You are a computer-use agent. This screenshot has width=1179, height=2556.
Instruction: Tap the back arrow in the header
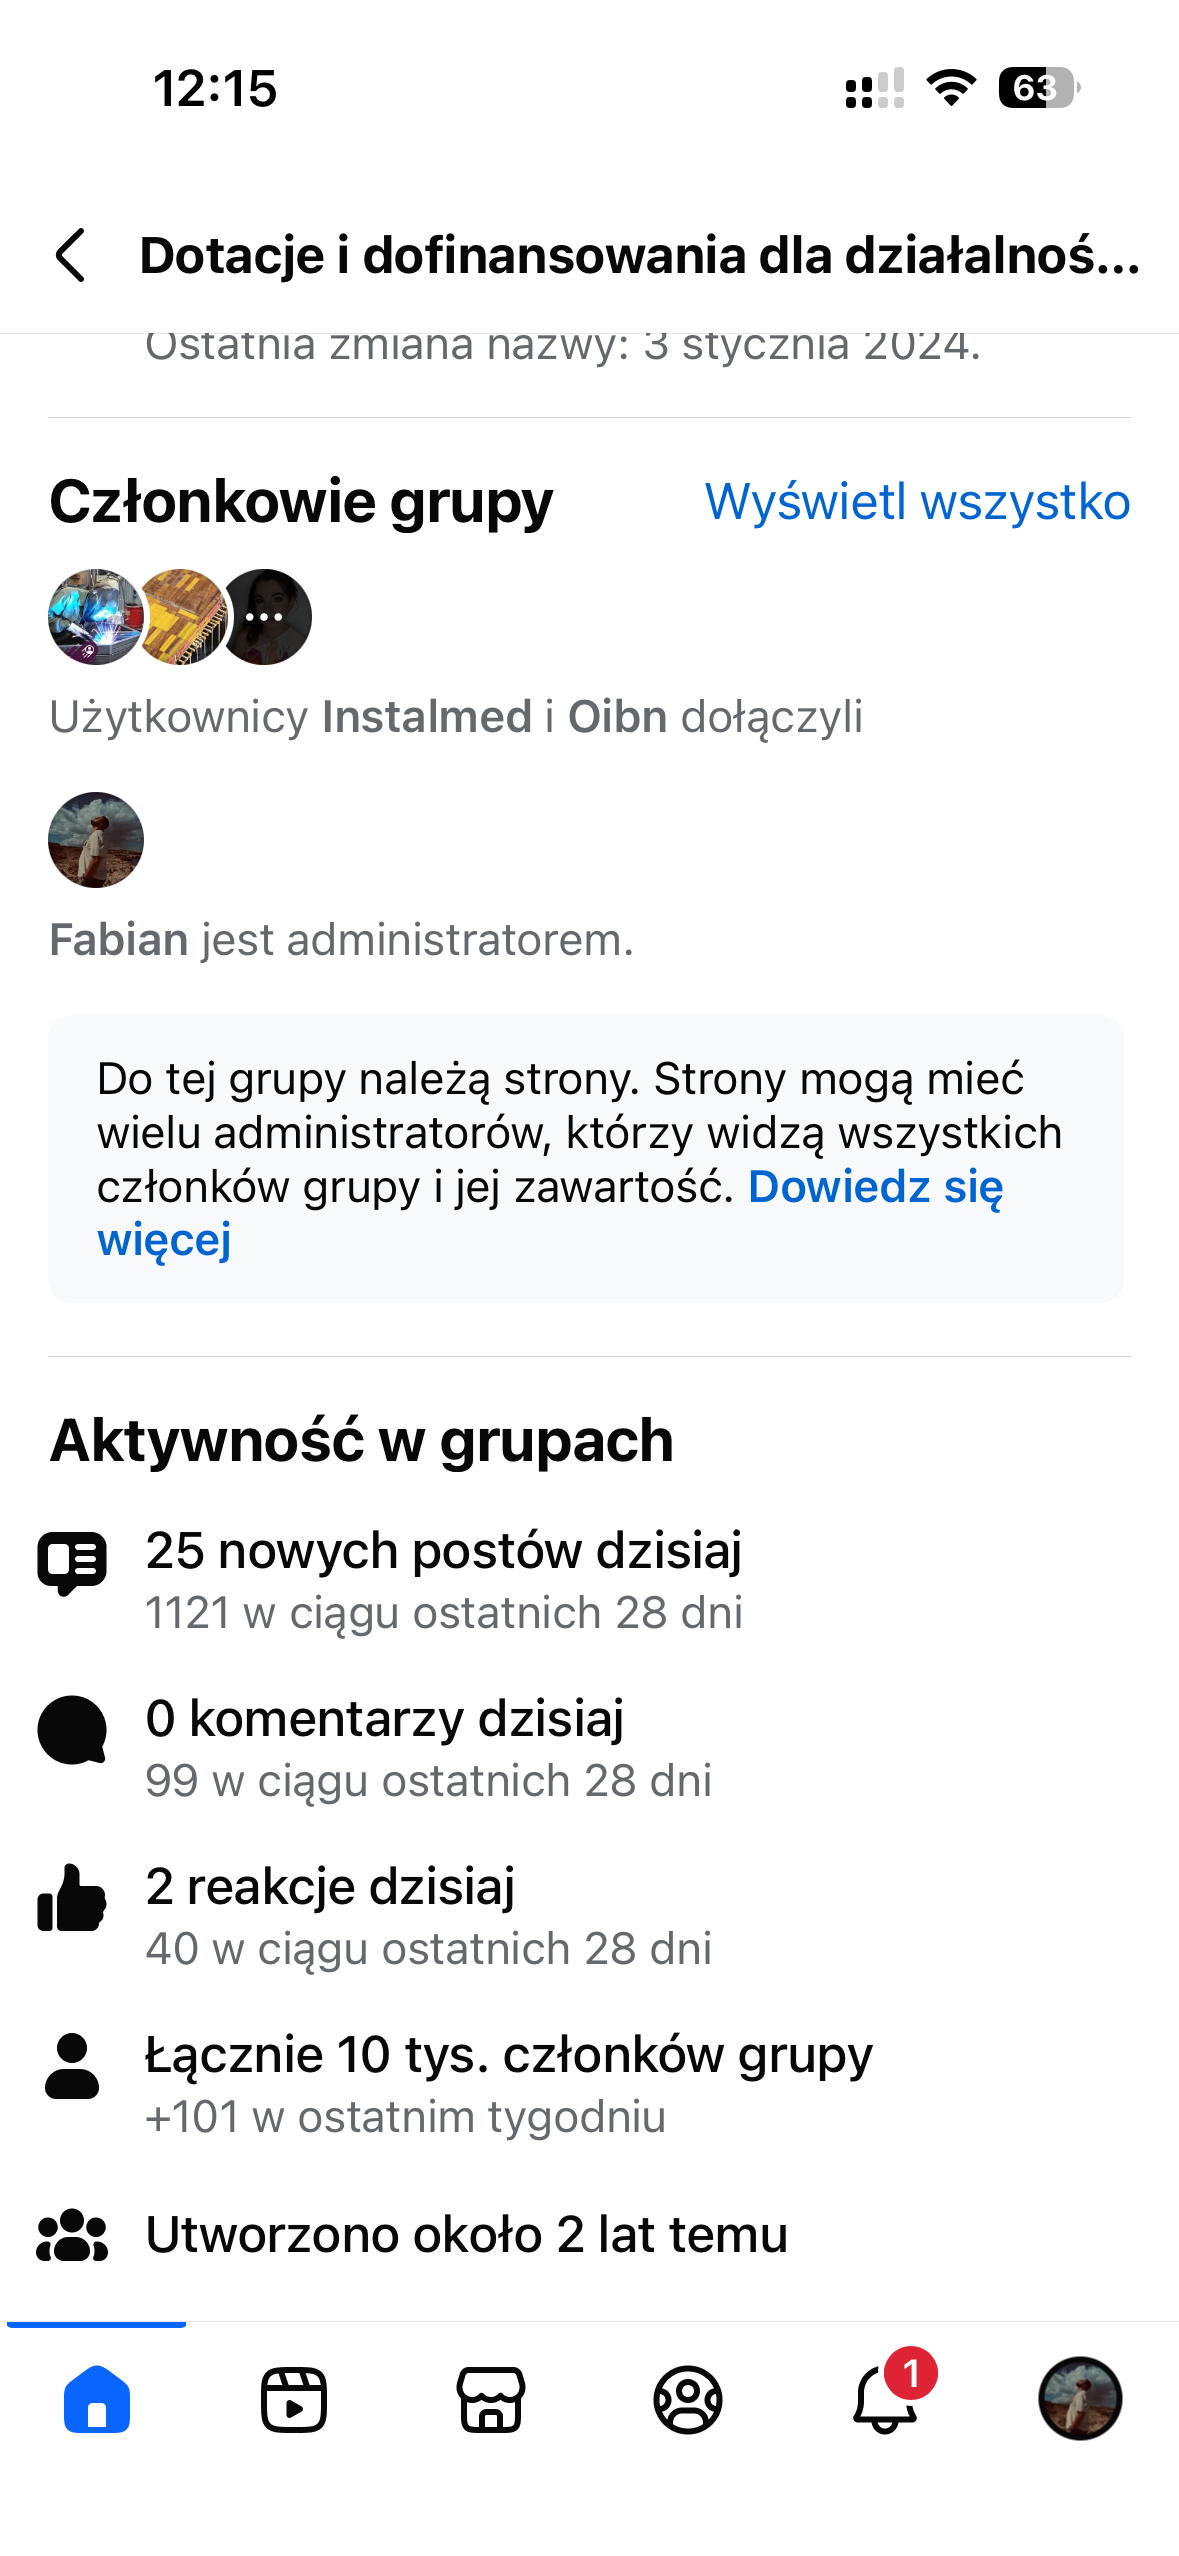point(71,255)
